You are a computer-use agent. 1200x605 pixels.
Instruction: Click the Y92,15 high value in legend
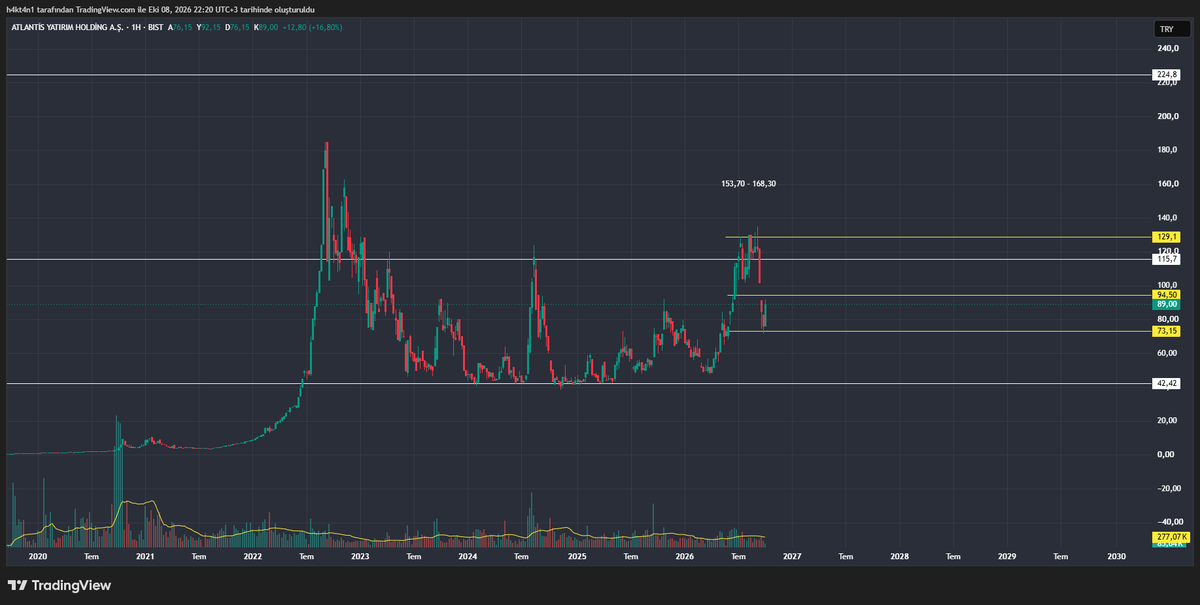pos(208,27)
